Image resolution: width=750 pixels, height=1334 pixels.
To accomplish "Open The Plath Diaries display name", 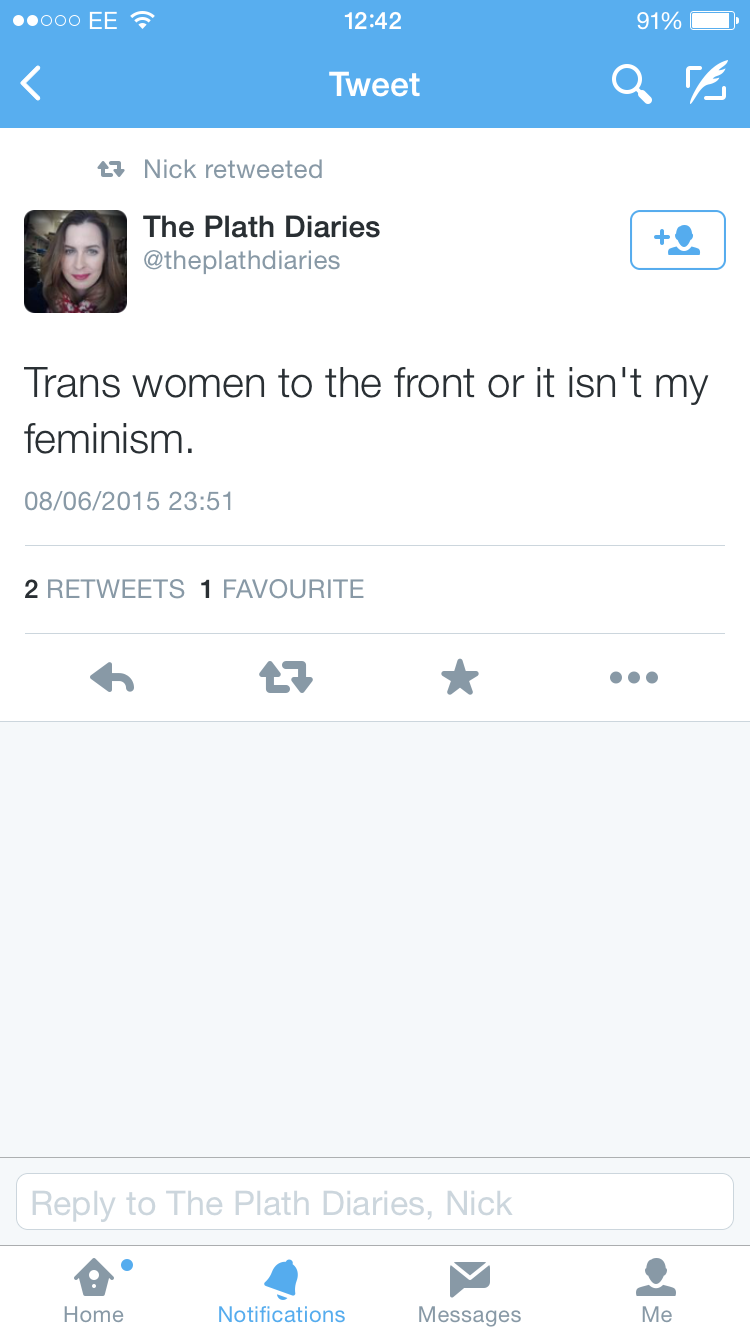I will (261, 227).
